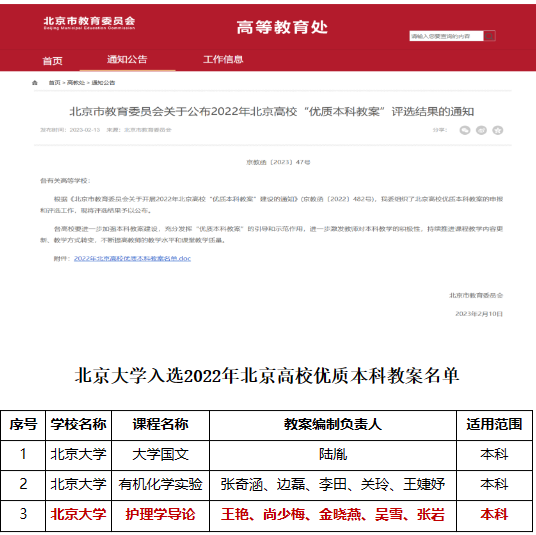Click the 本科 cell in the 有机化学实验 row
The height and width of the screenshot is (535, 536).
click(x=494, y=485)
